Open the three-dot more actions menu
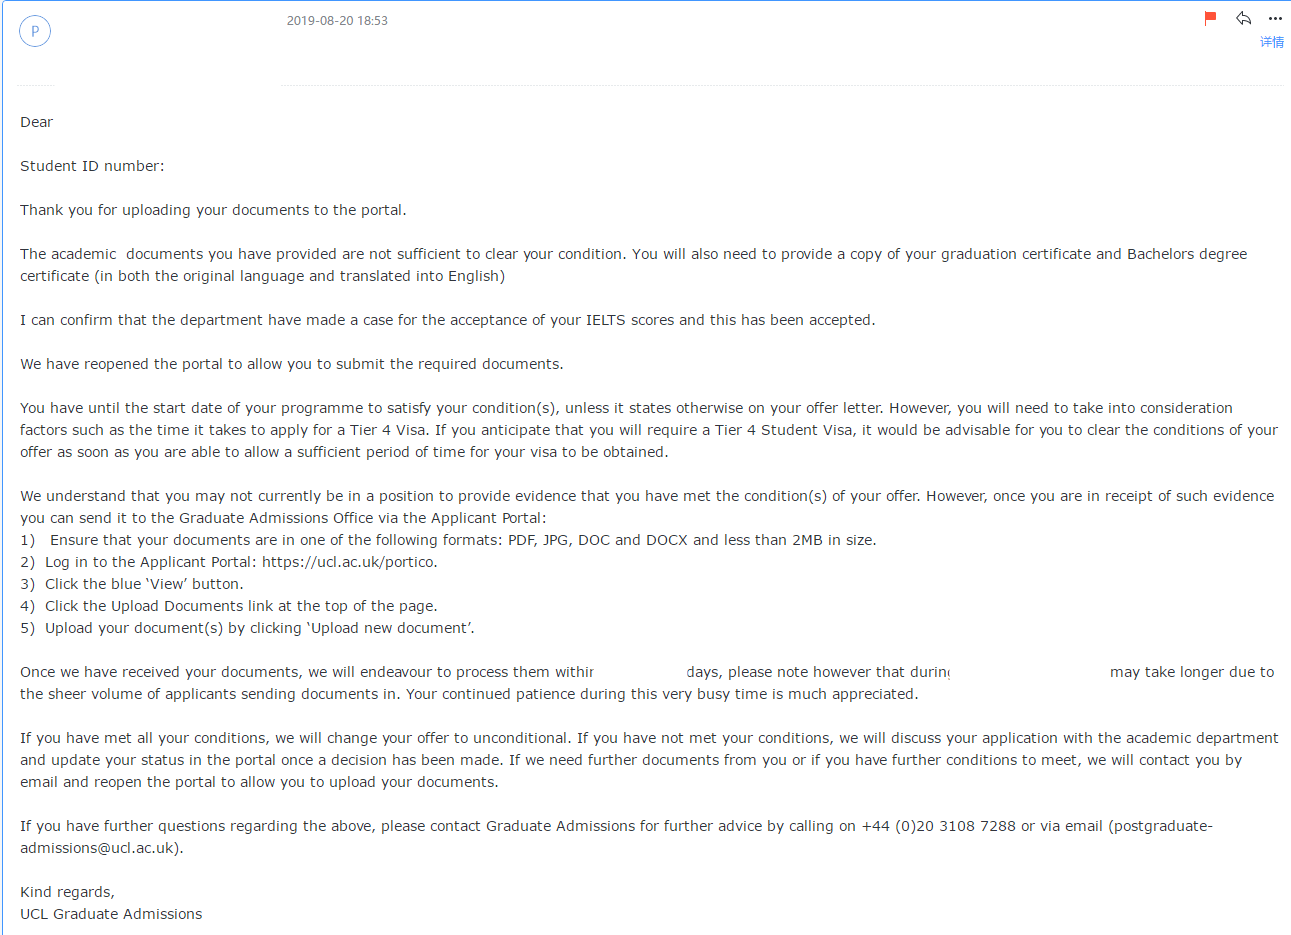Image resolution: width=1291 pixels, height=935 pixels. (x=1275, y=19)
